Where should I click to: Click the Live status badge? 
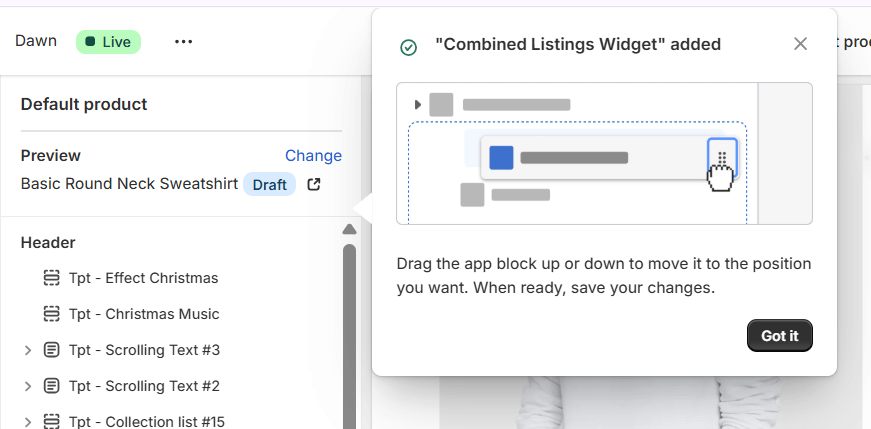(x=109, y=42)
